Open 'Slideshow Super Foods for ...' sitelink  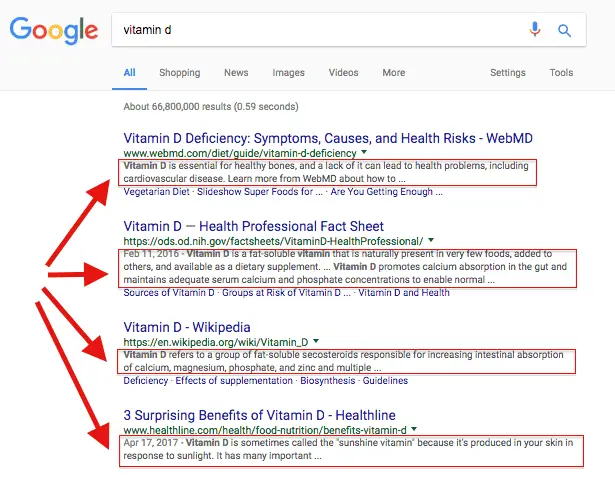(x=260, y=192)
